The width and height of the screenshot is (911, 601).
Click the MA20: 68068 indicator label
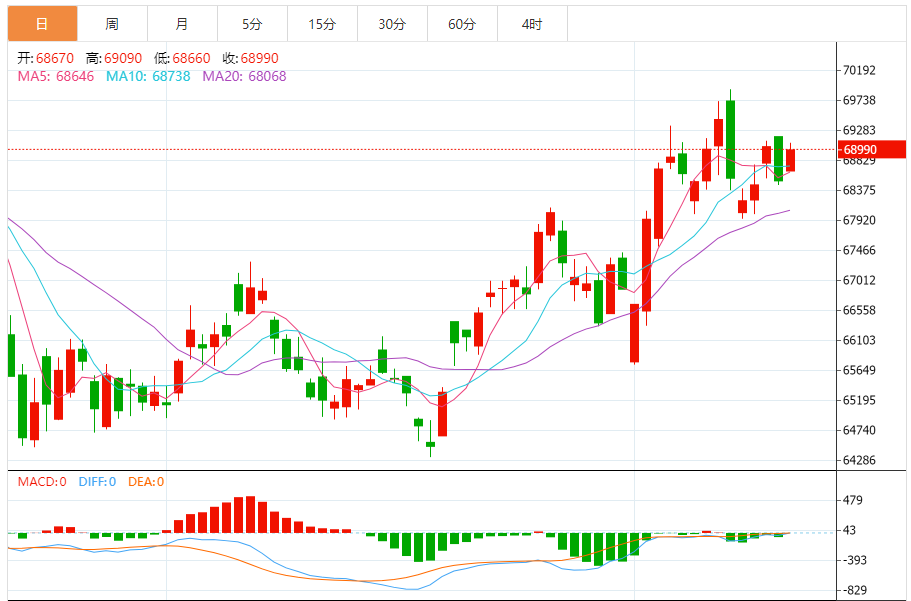[244, 76]
